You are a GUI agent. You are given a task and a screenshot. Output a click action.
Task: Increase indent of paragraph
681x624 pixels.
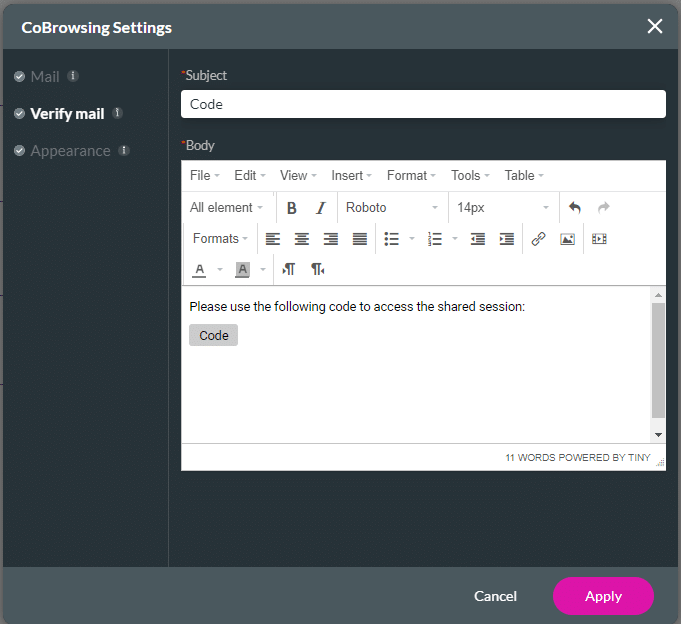507,239
